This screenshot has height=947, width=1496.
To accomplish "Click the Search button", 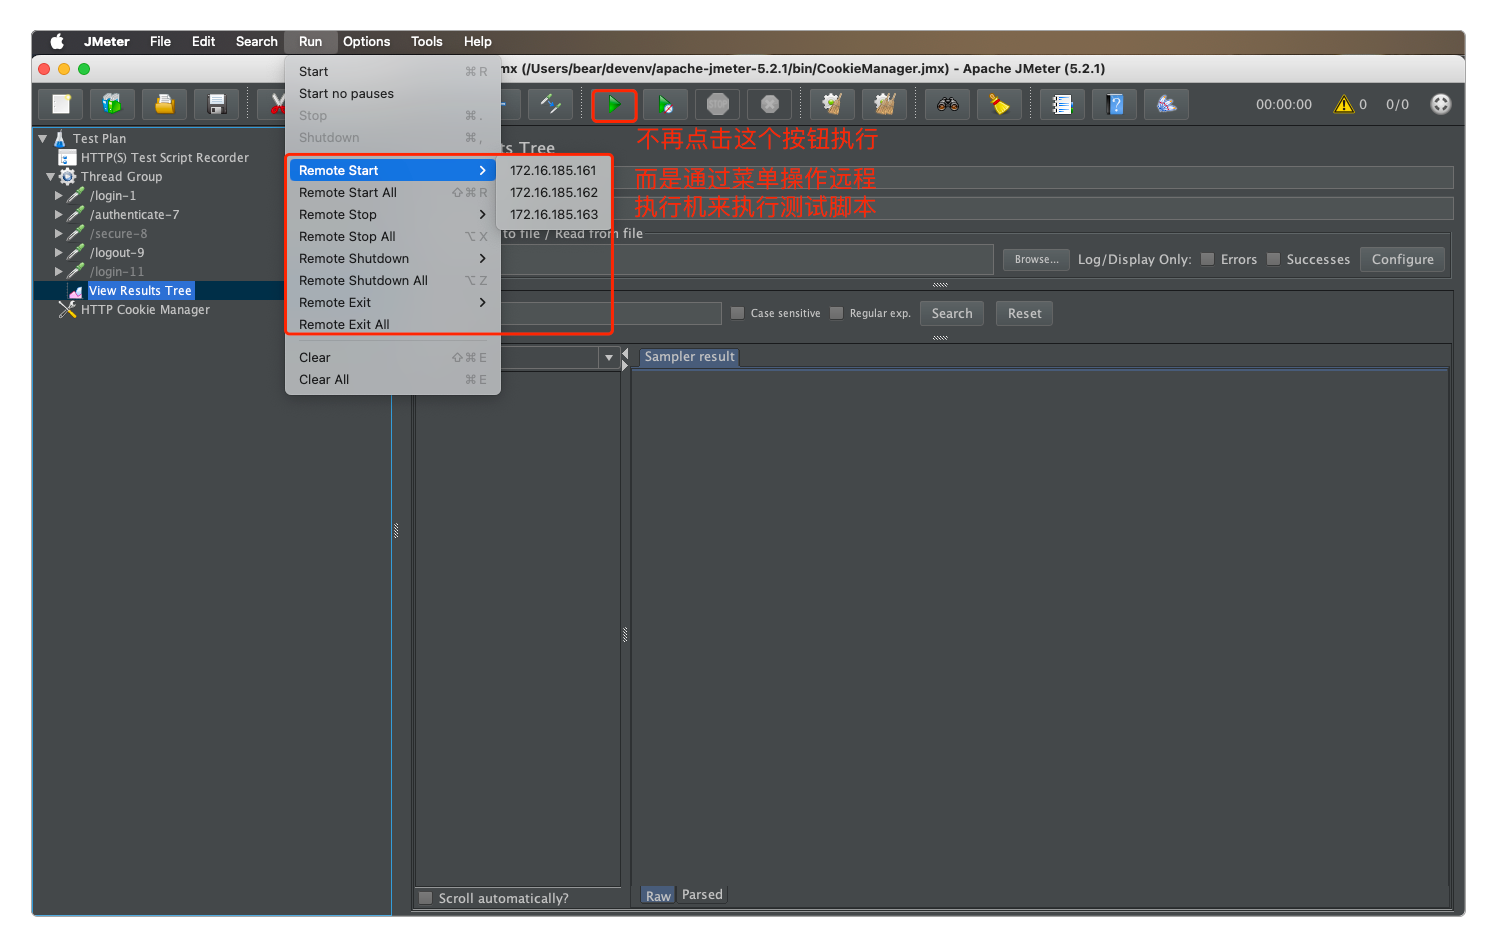I will (952, 313).
